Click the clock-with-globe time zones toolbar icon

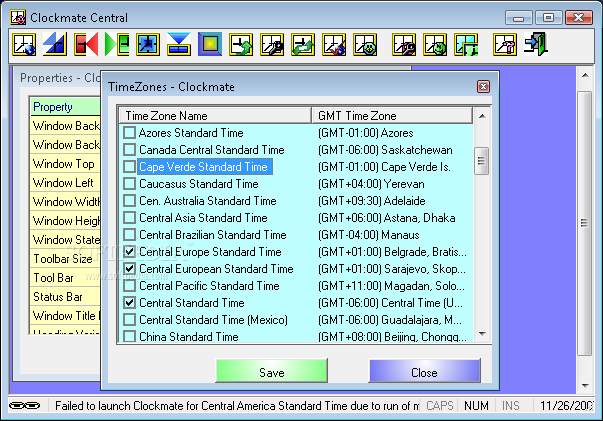pyautogui.click(x=24, y=45)
